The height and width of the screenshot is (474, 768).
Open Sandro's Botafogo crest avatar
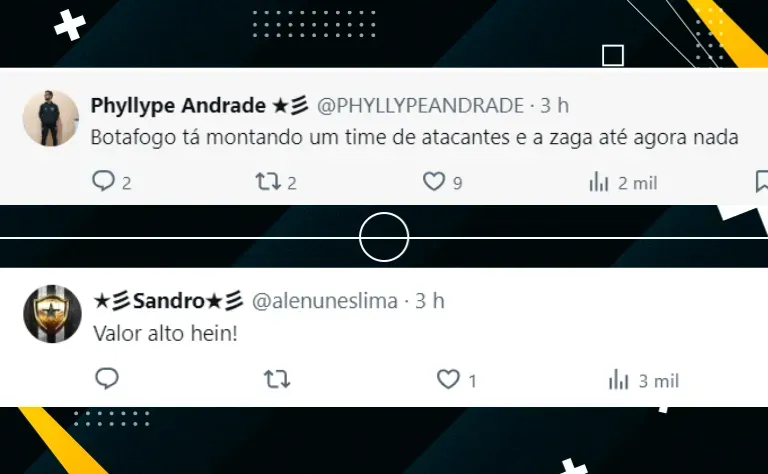(52, 314)
